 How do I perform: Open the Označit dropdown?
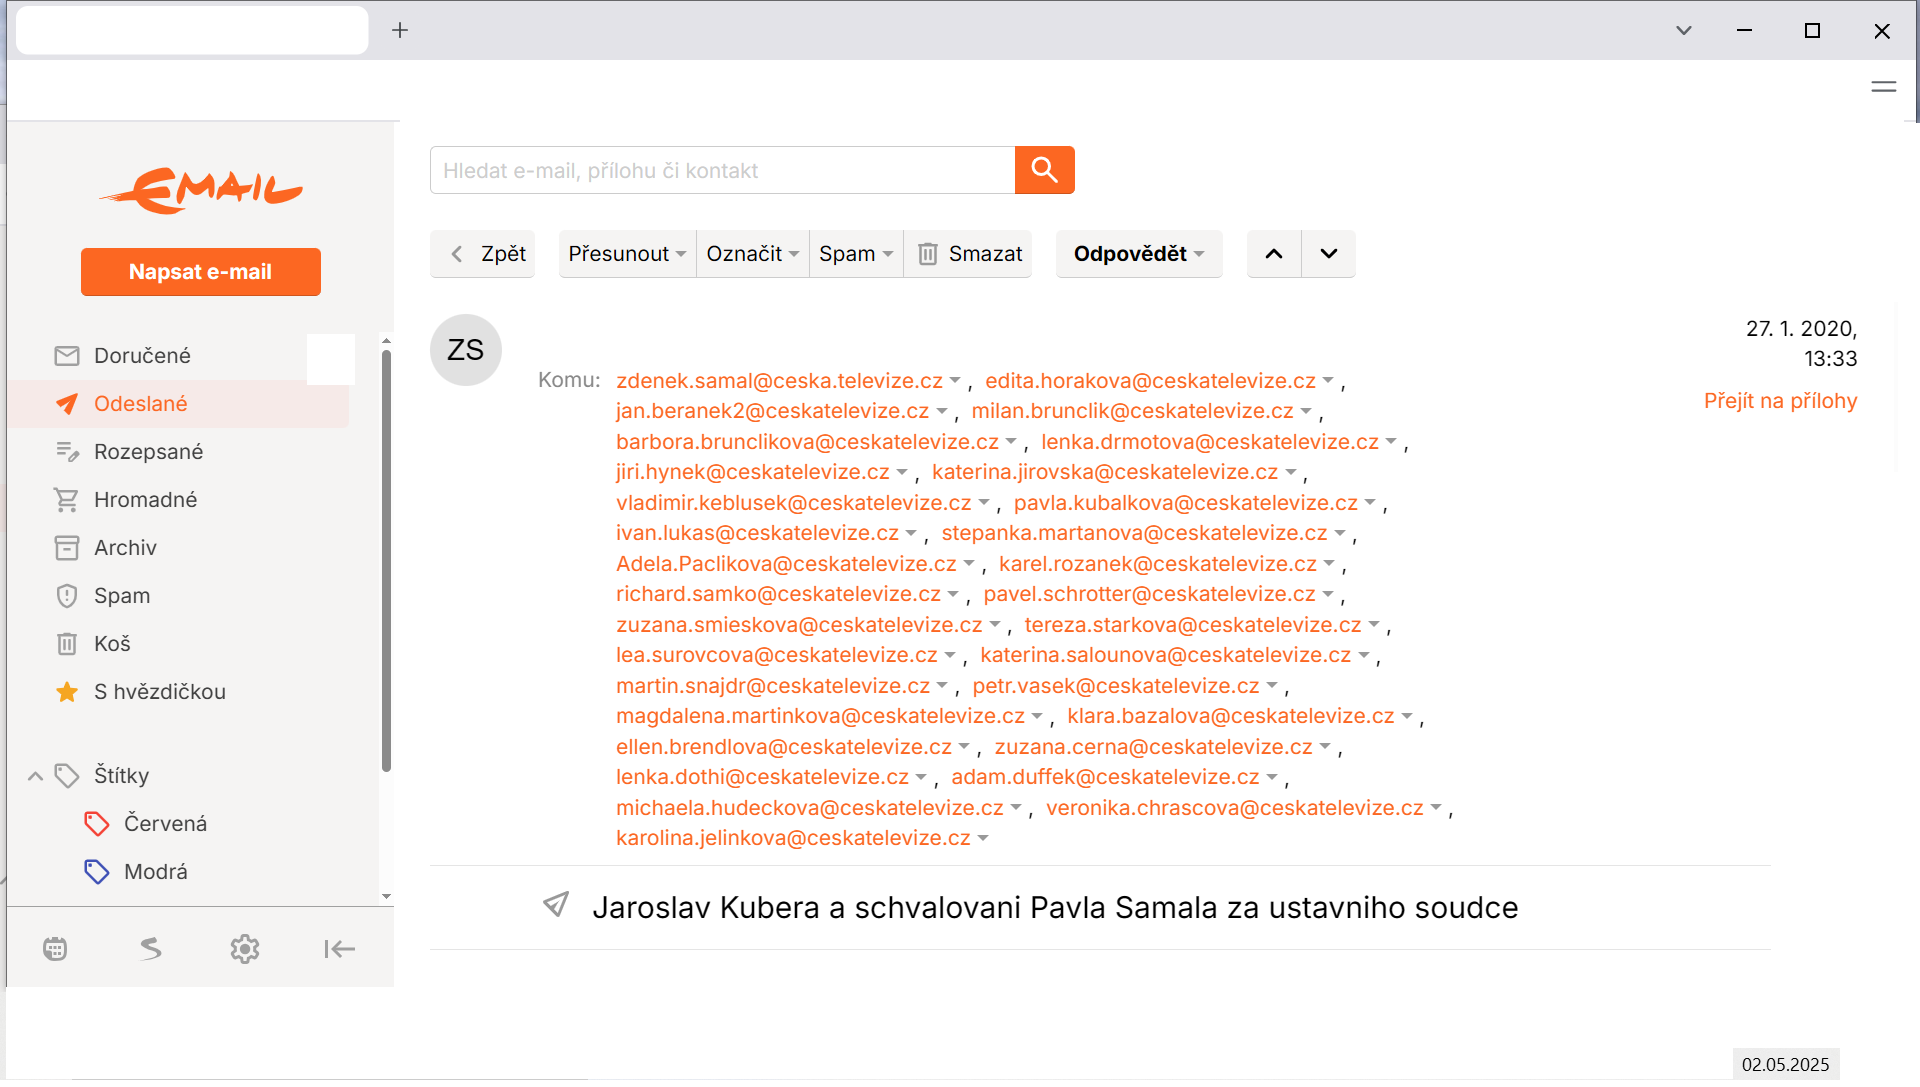753,254
